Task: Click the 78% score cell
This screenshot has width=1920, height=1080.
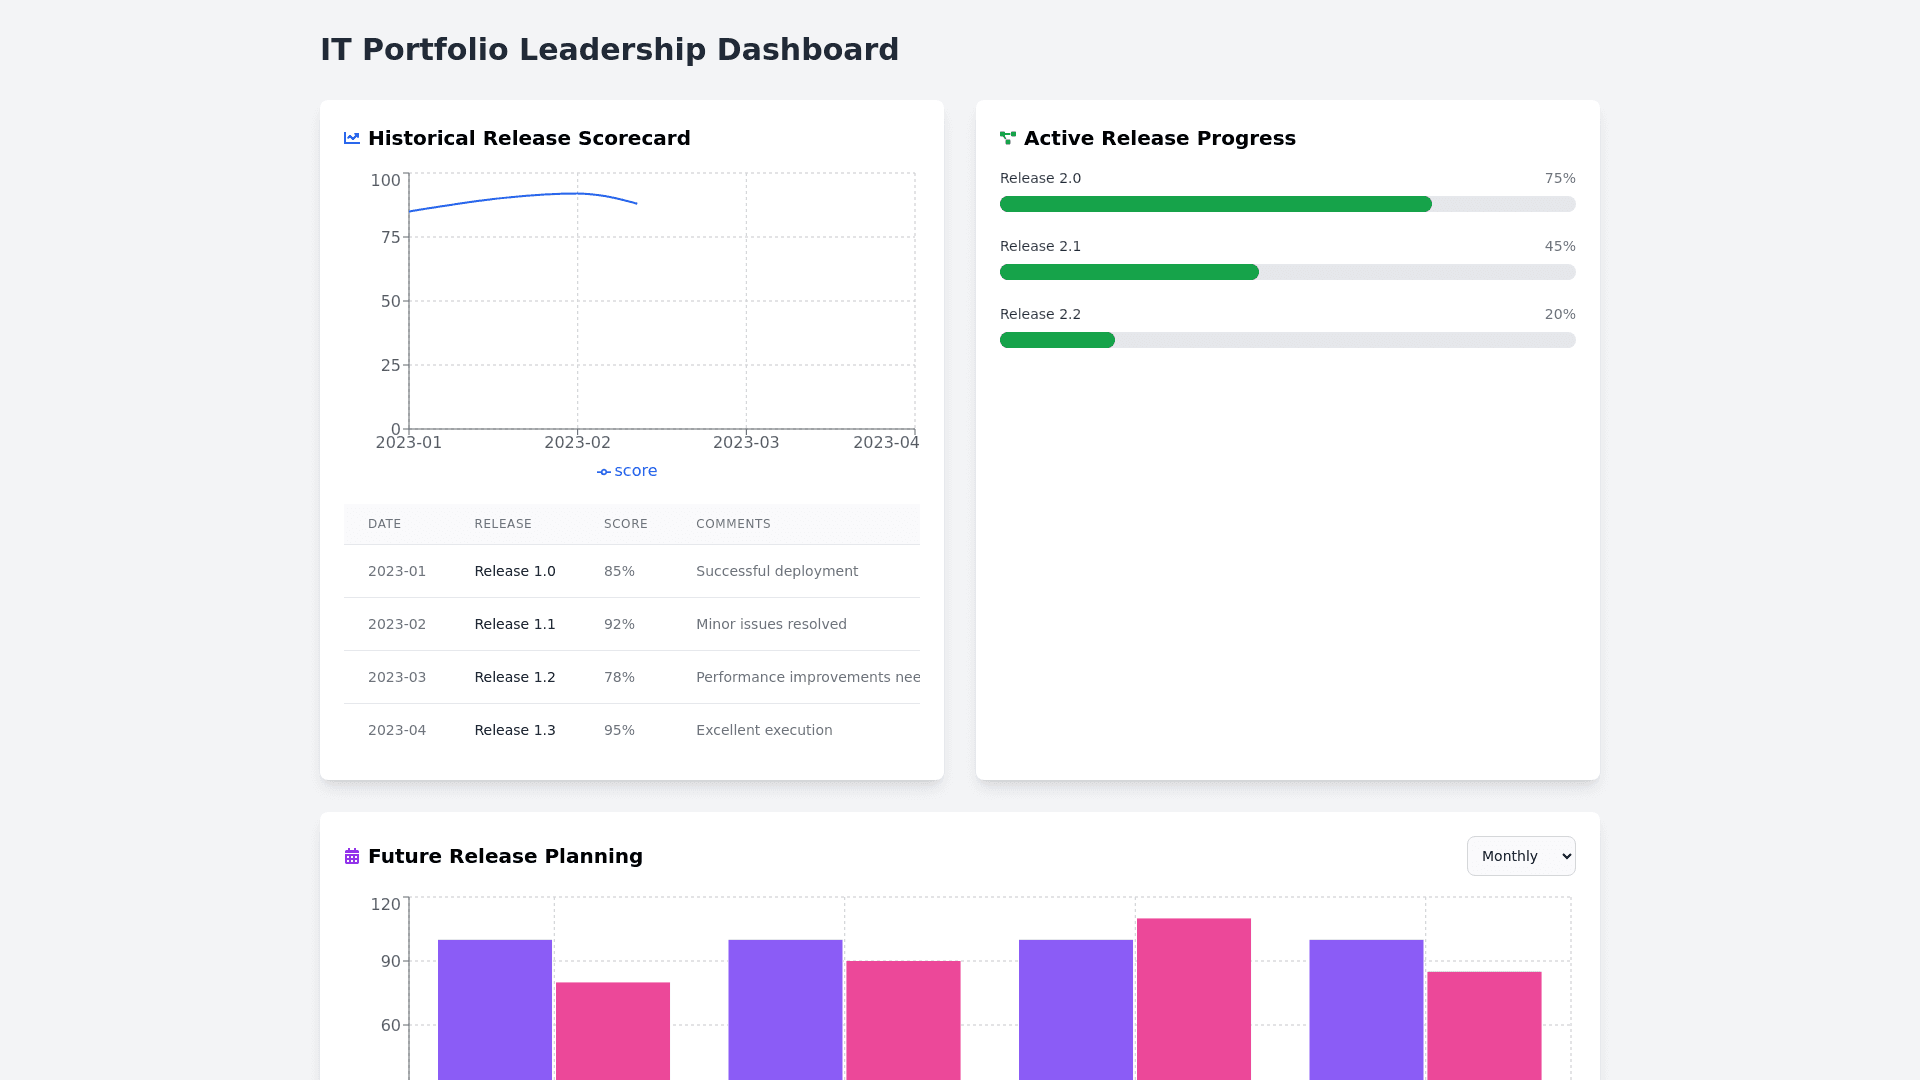Action: [619, 677]
